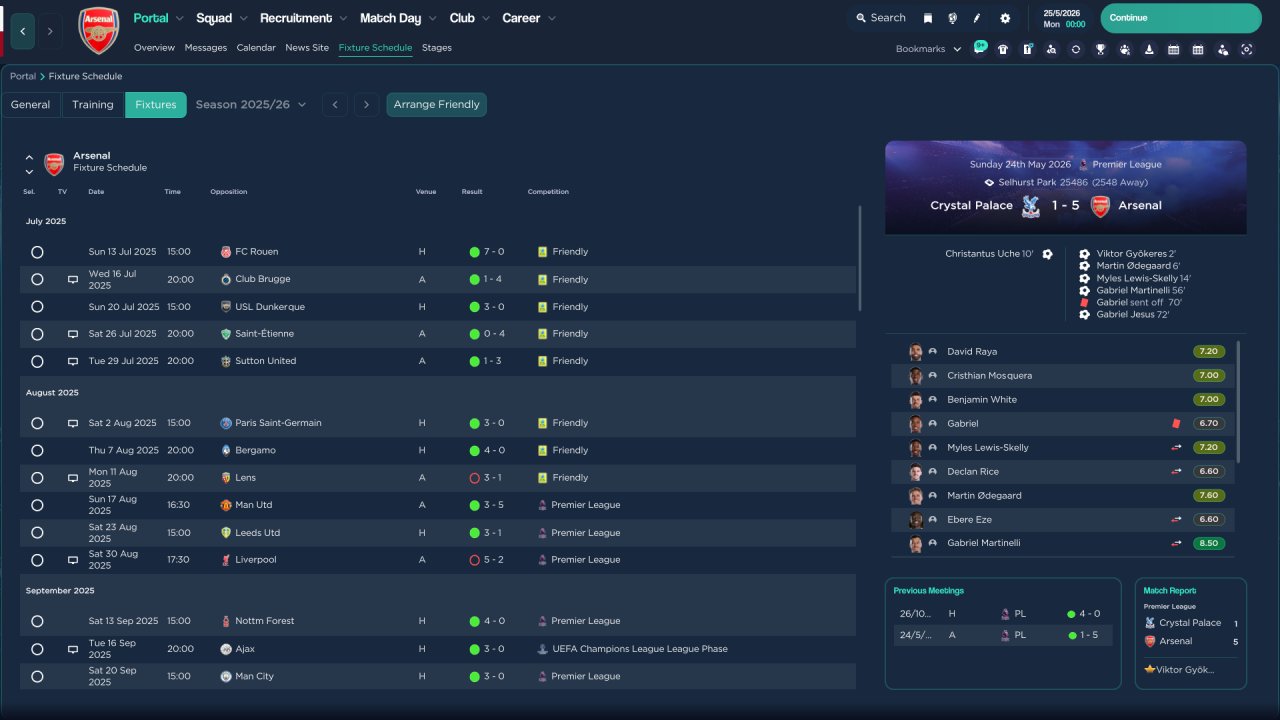Click the Arsenal club badge in header
The image size is (1280, 720).
pos(98,30)
